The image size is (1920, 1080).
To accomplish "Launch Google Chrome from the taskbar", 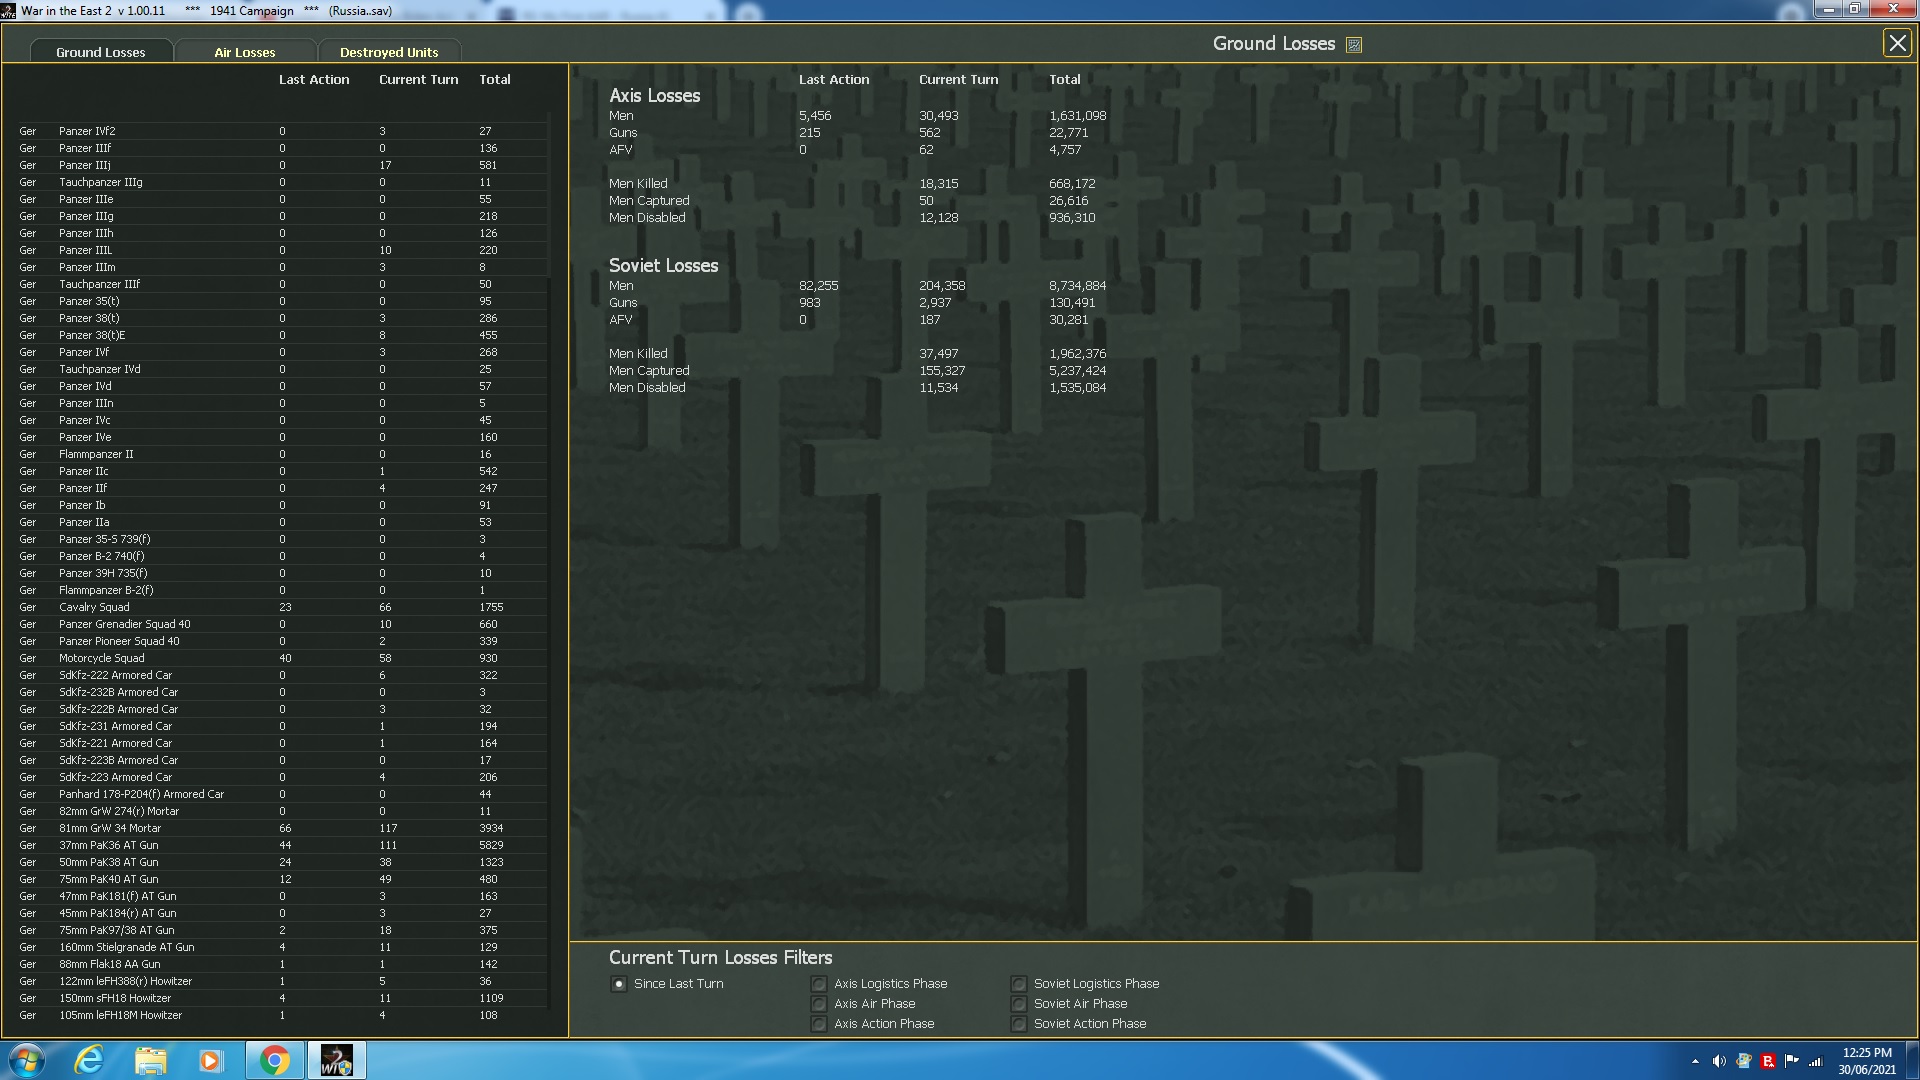I will 274,1059.
